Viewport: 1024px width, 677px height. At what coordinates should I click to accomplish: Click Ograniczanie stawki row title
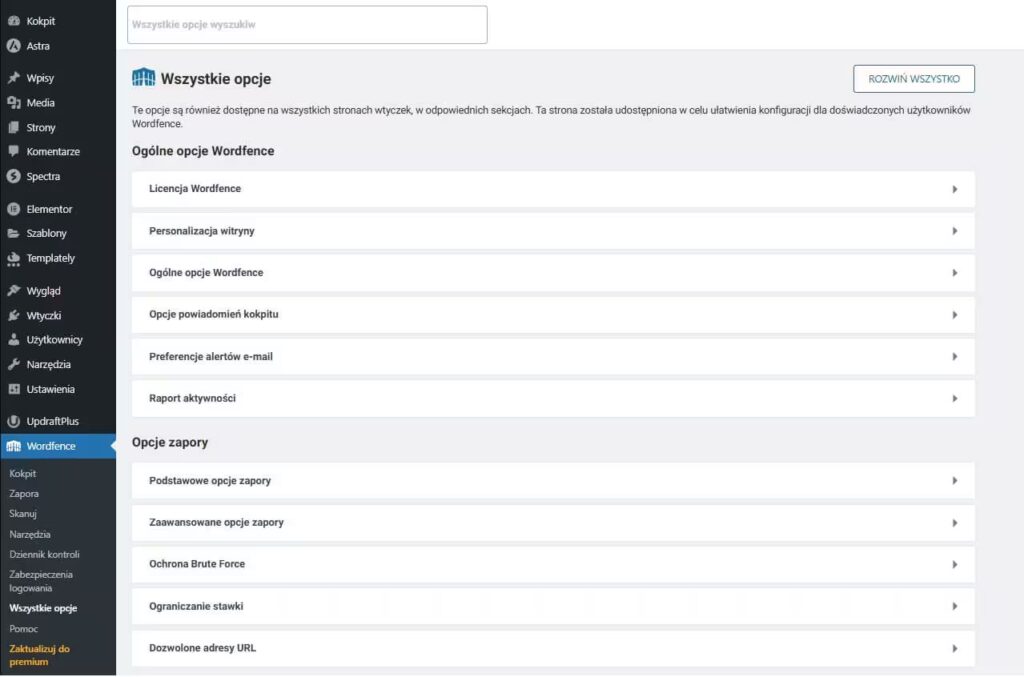(x=196, y=606)
